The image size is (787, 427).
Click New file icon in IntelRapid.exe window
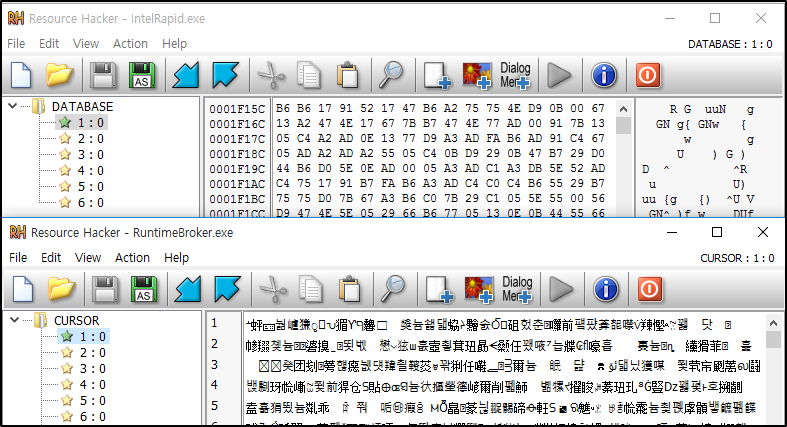click(x=21, y=75)
